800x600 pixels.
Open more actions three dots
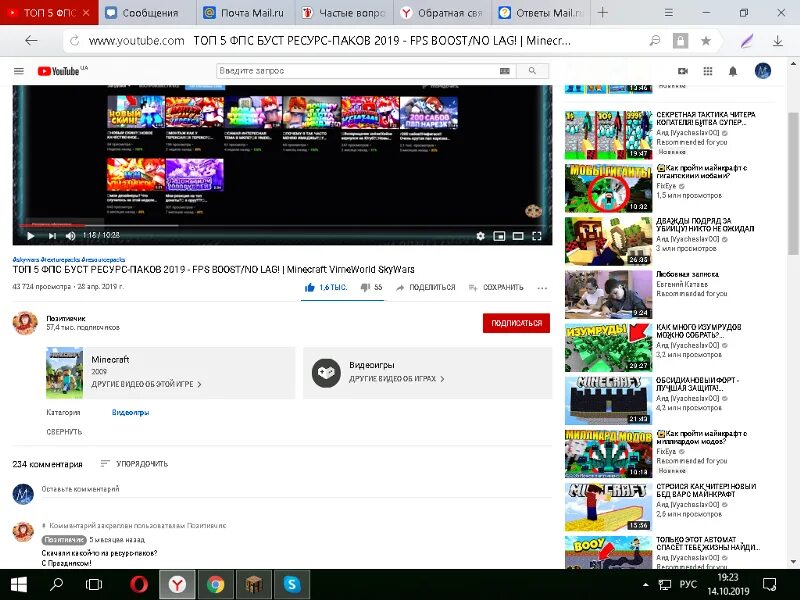(x=542, y=288)
